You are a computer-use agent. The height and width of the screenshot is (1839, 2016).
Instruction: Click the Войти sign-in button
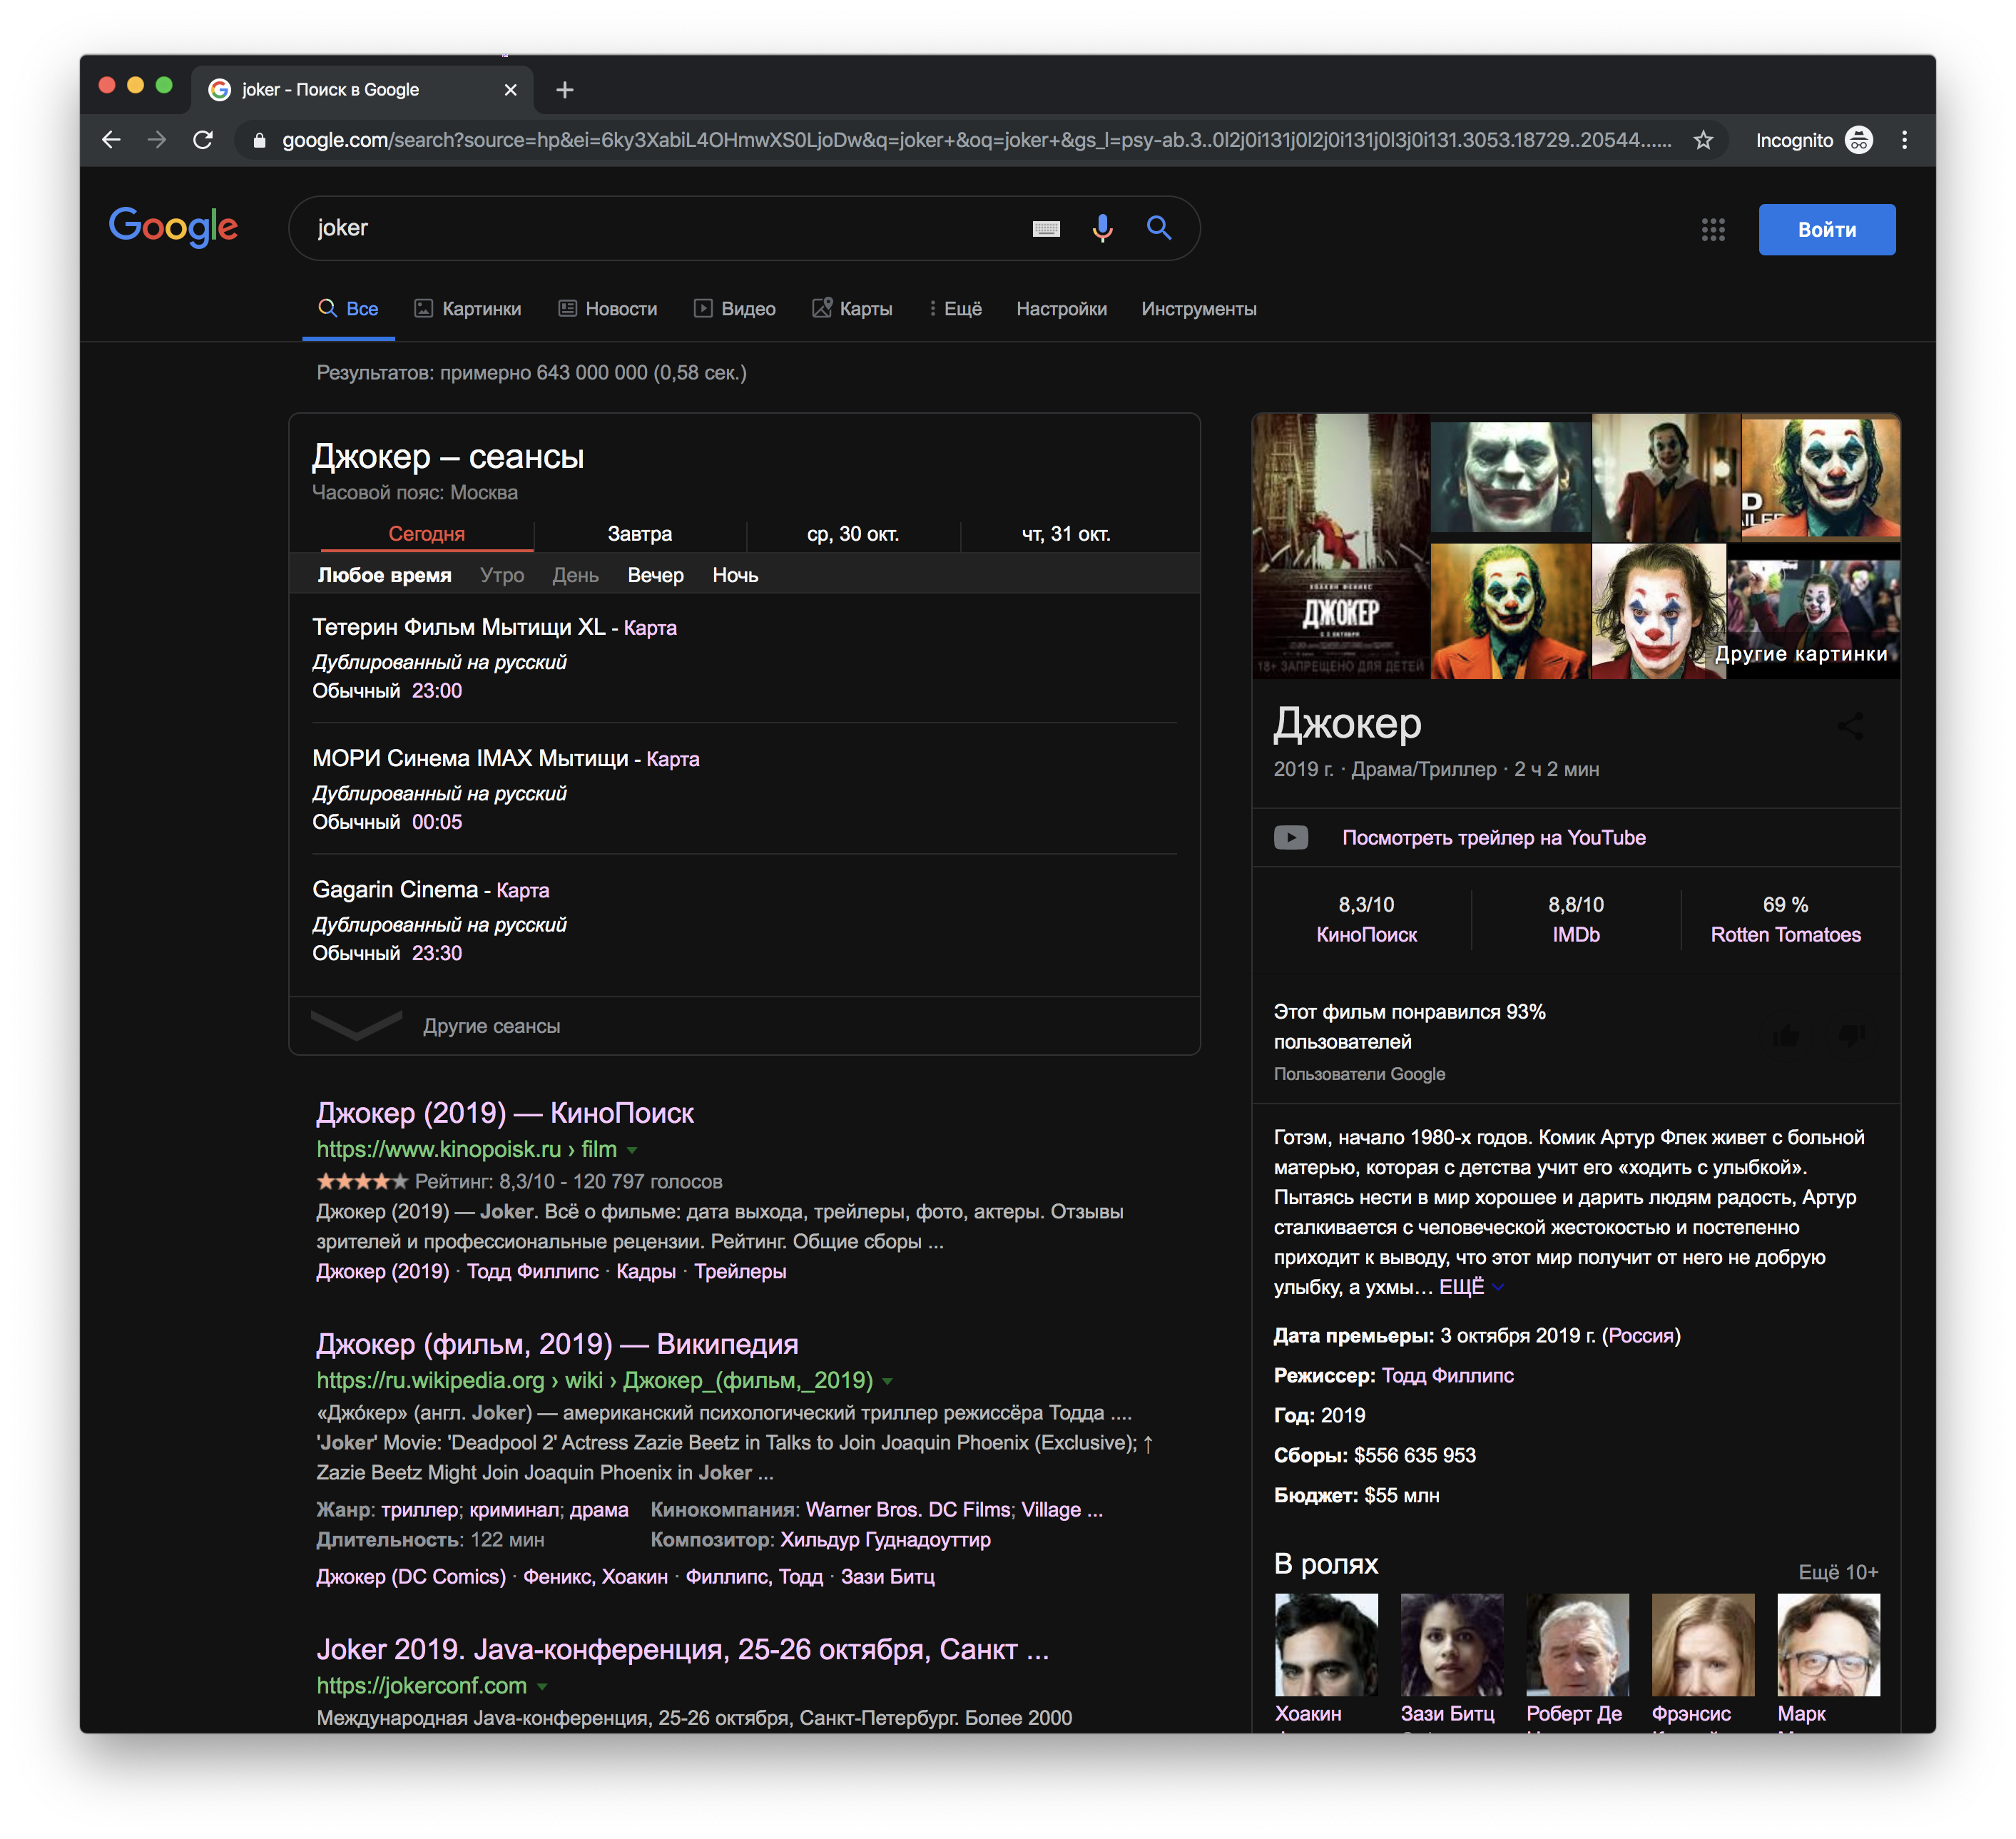coord(1826,230)
